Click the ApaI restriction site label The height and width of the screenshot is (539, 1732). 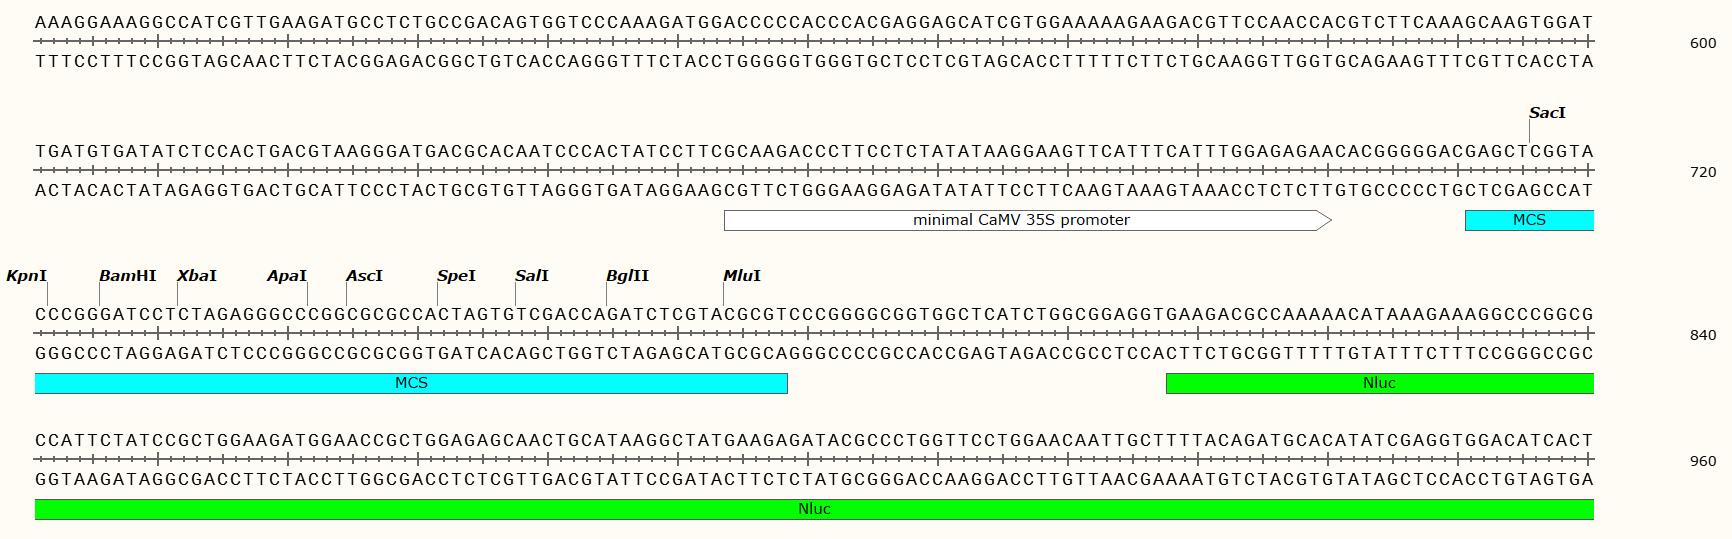point(286,276)
